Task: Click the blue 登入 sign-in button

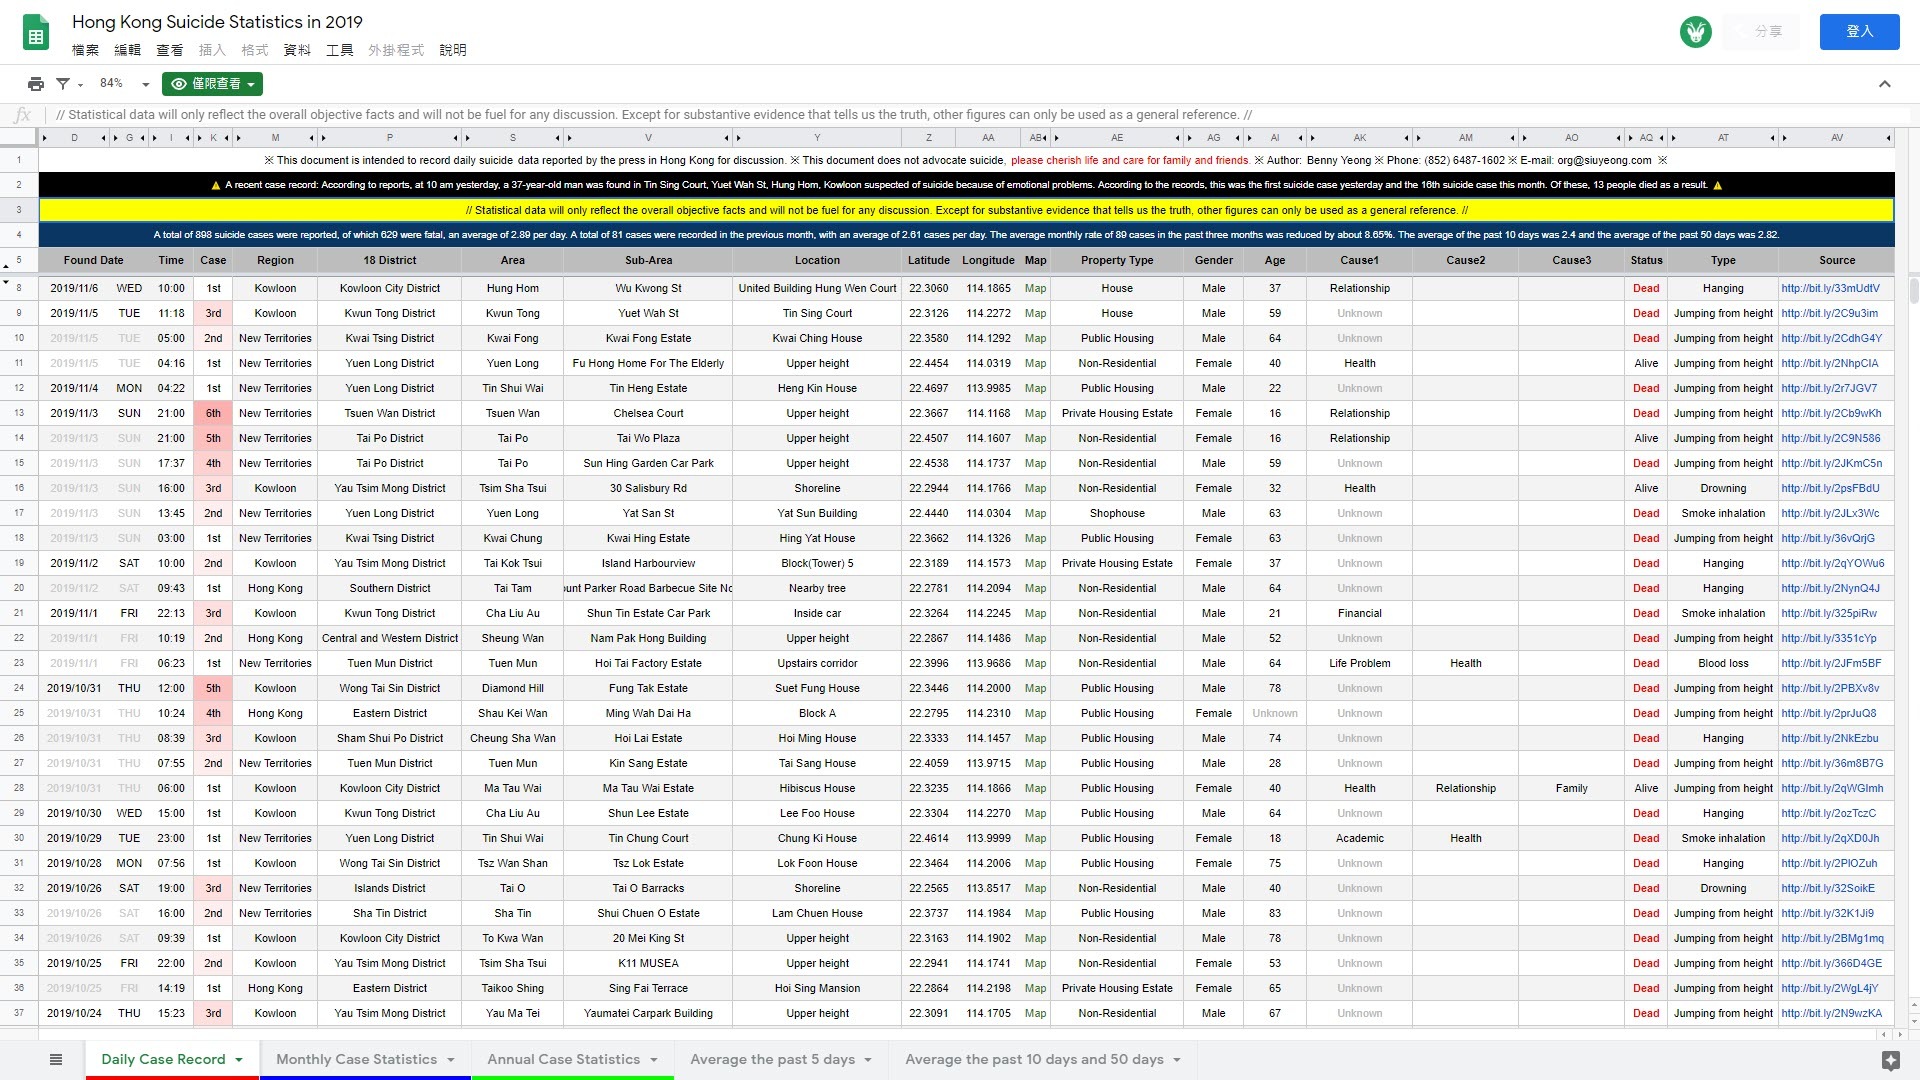Action: tap(1859, 32)
